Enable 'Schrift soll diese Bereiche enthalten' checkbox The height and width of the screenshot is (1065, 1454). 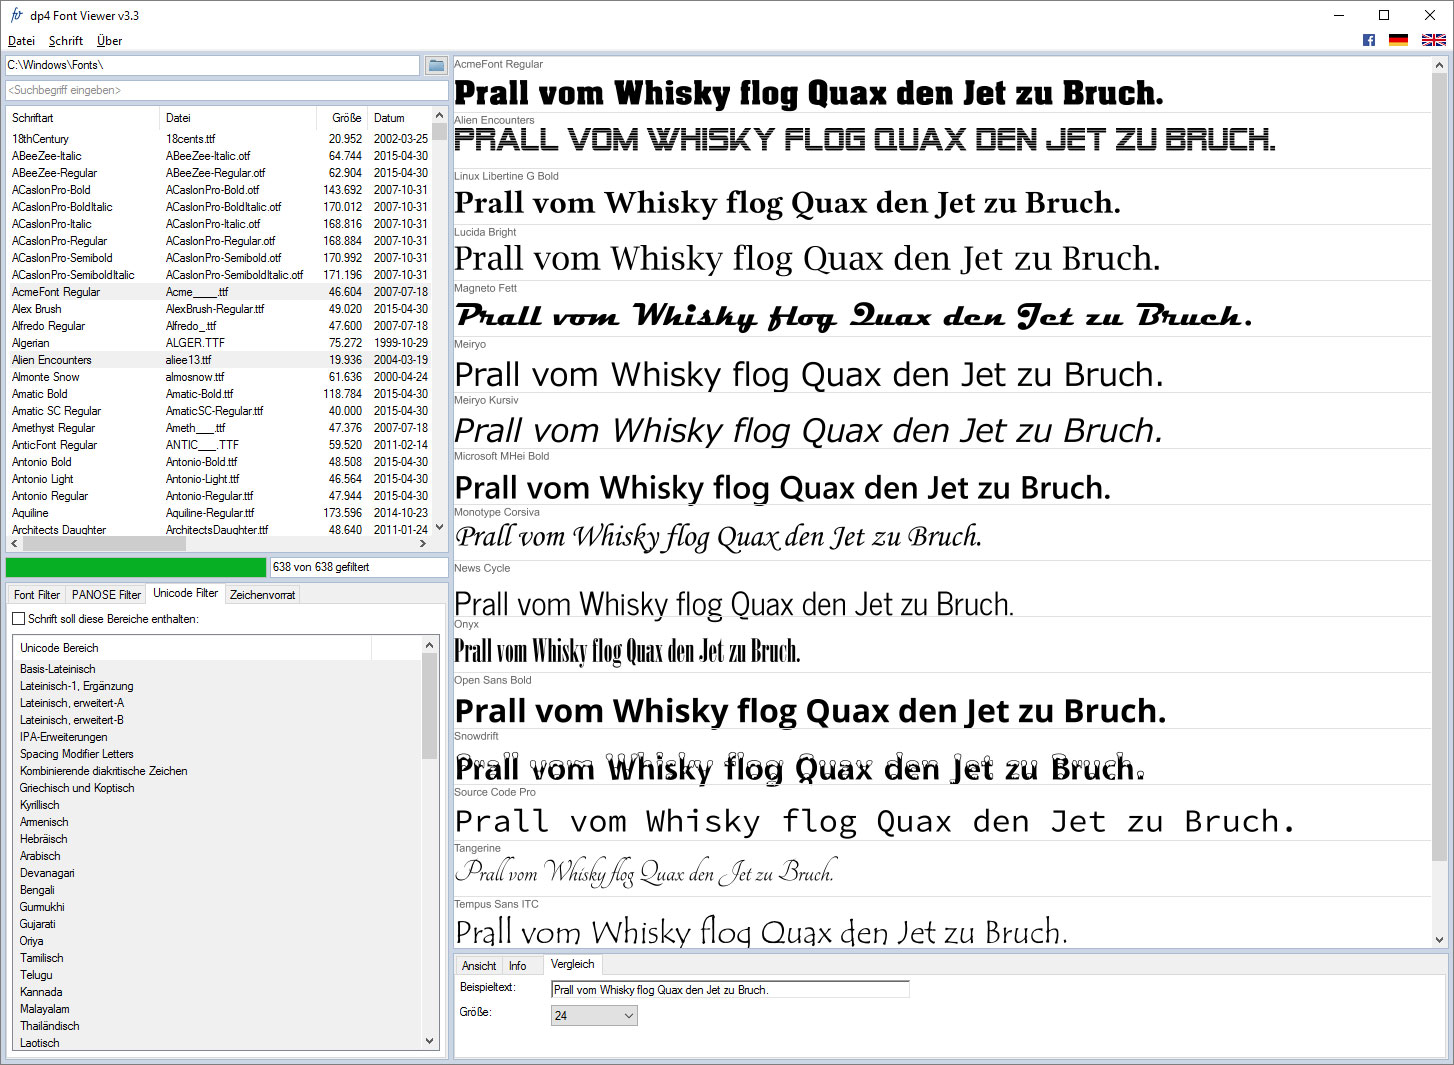pyautogui.click(x=18, y=619)
